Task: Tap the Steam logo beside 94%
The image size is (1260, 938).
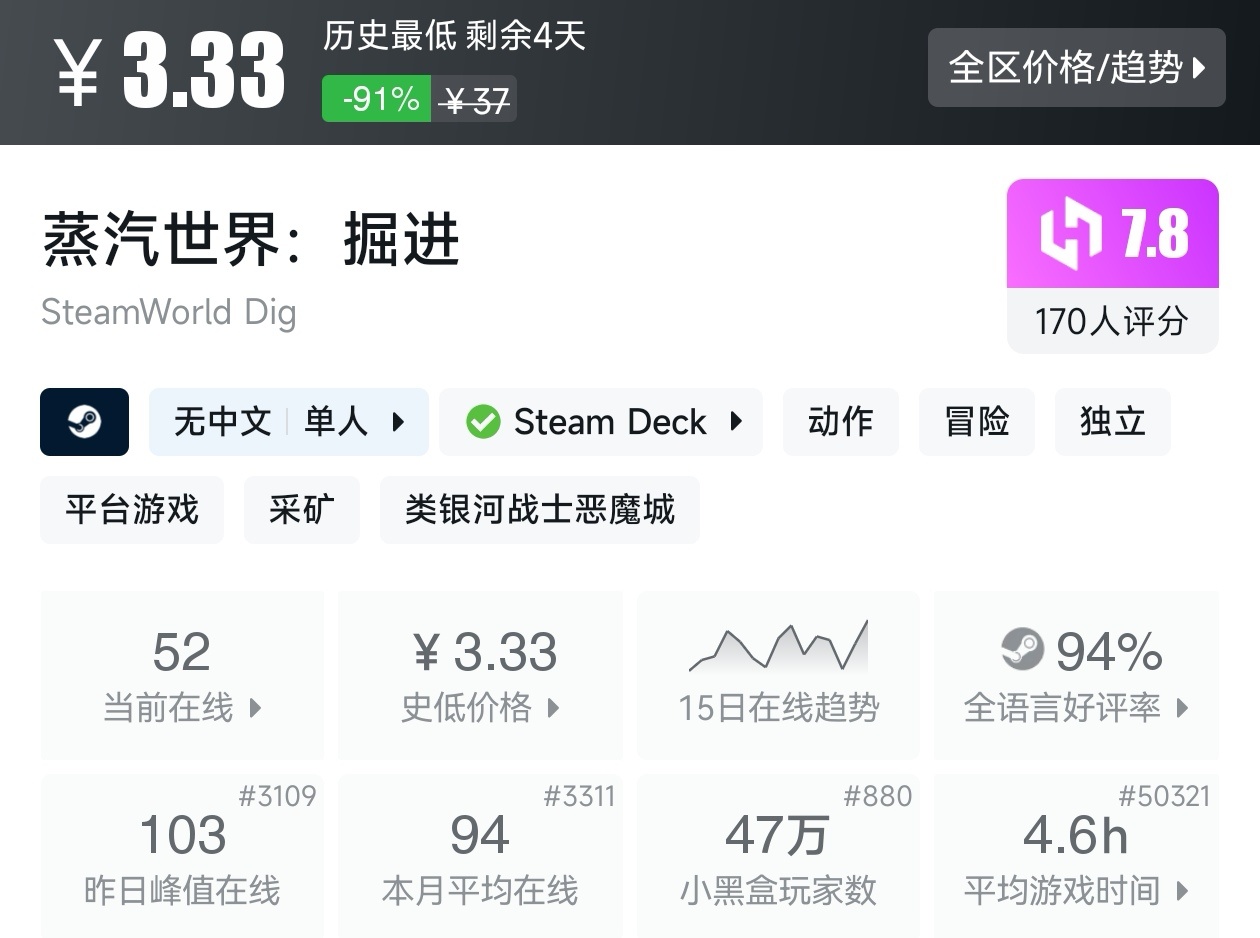Action: [x=1022, y=650]
